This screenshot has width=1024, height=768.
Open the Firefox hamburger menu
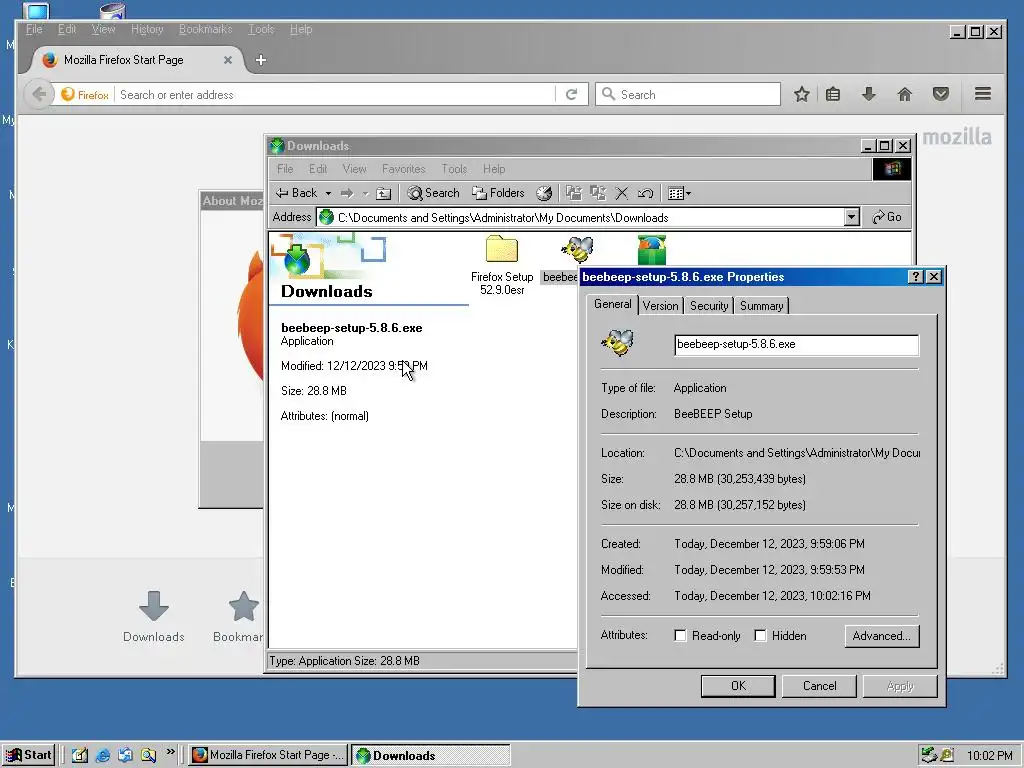983,94
